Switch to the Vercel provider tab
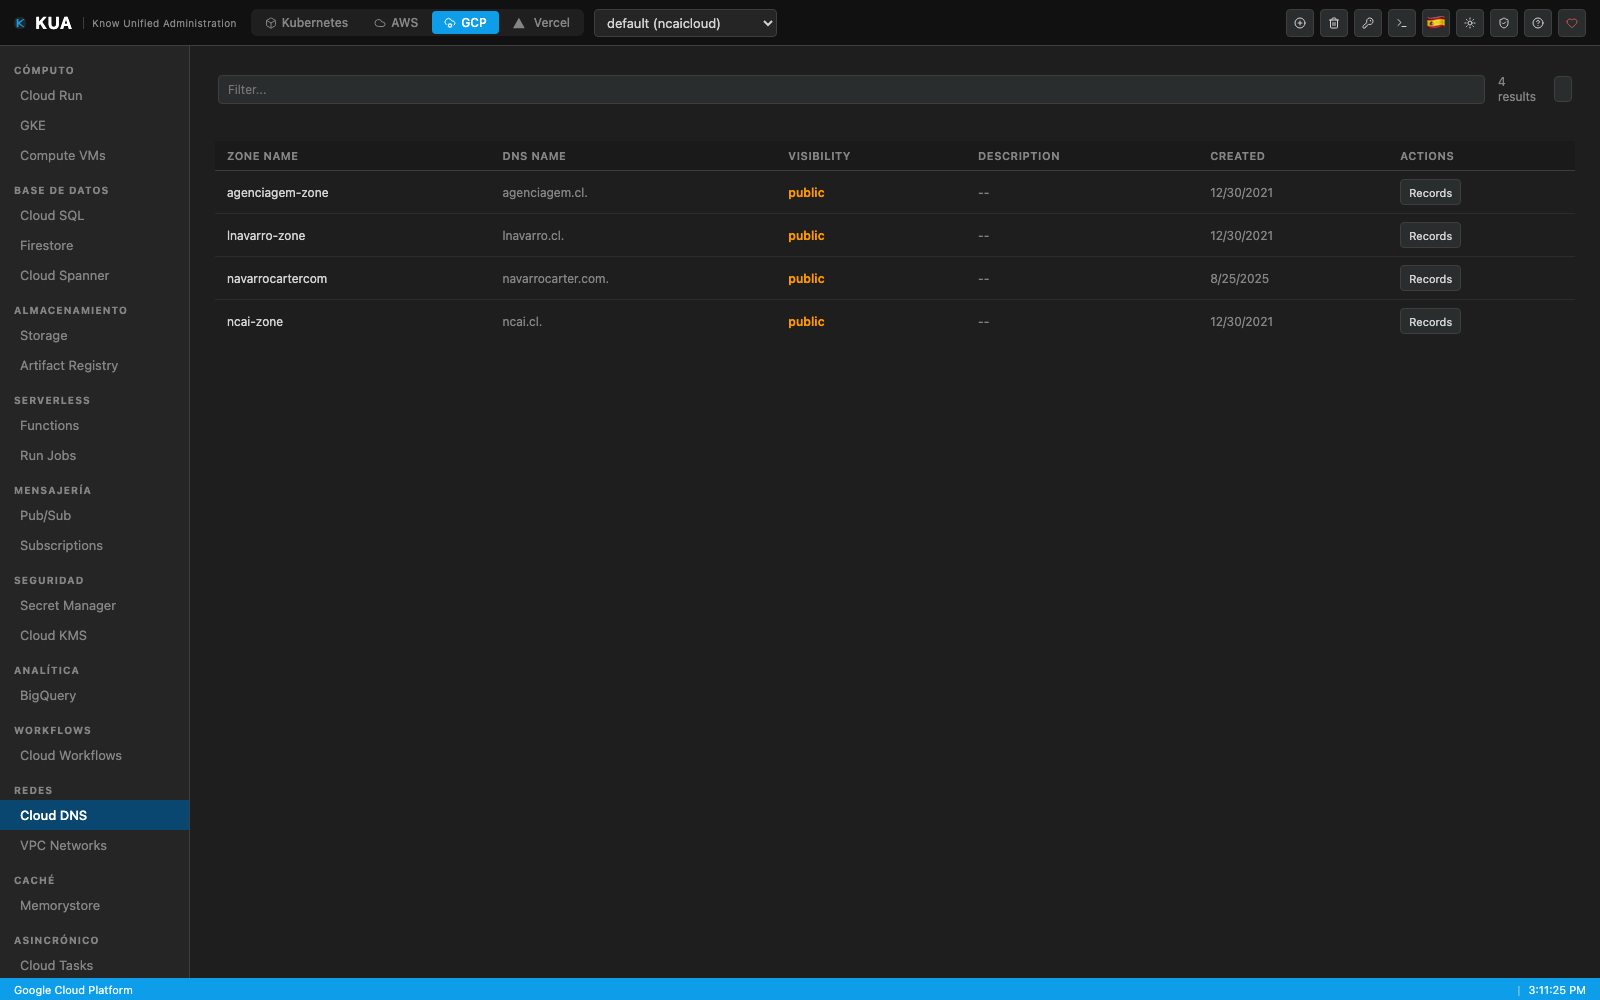 [x=541, y=23]
